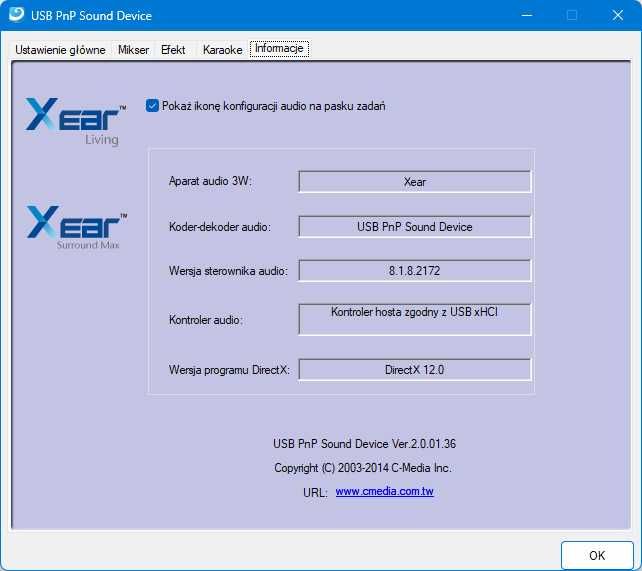Confirm with the OK button
Screen dimensions: 642x571
(597, 555)
